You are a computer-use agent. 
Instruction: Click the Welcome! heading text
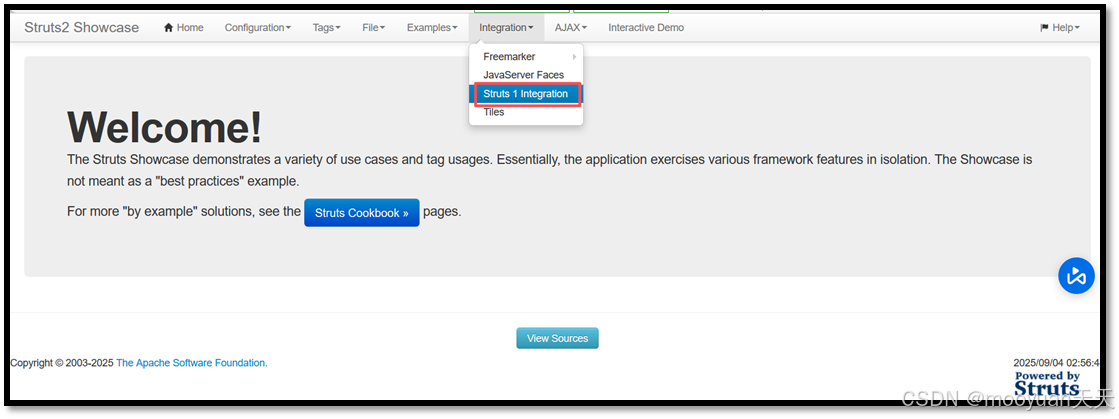tap(164, 128)
